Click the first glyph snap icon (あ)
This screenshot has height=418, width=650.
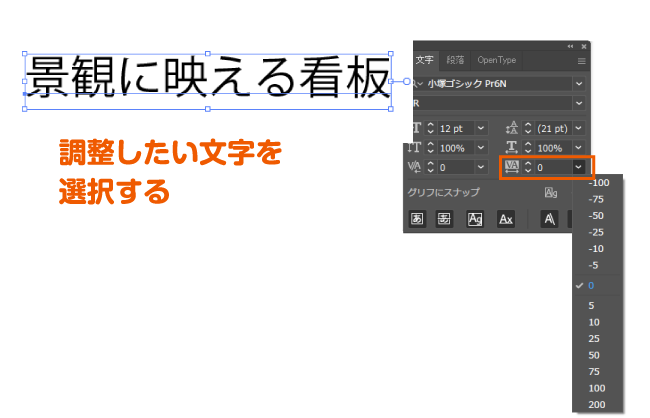(418, 218)
